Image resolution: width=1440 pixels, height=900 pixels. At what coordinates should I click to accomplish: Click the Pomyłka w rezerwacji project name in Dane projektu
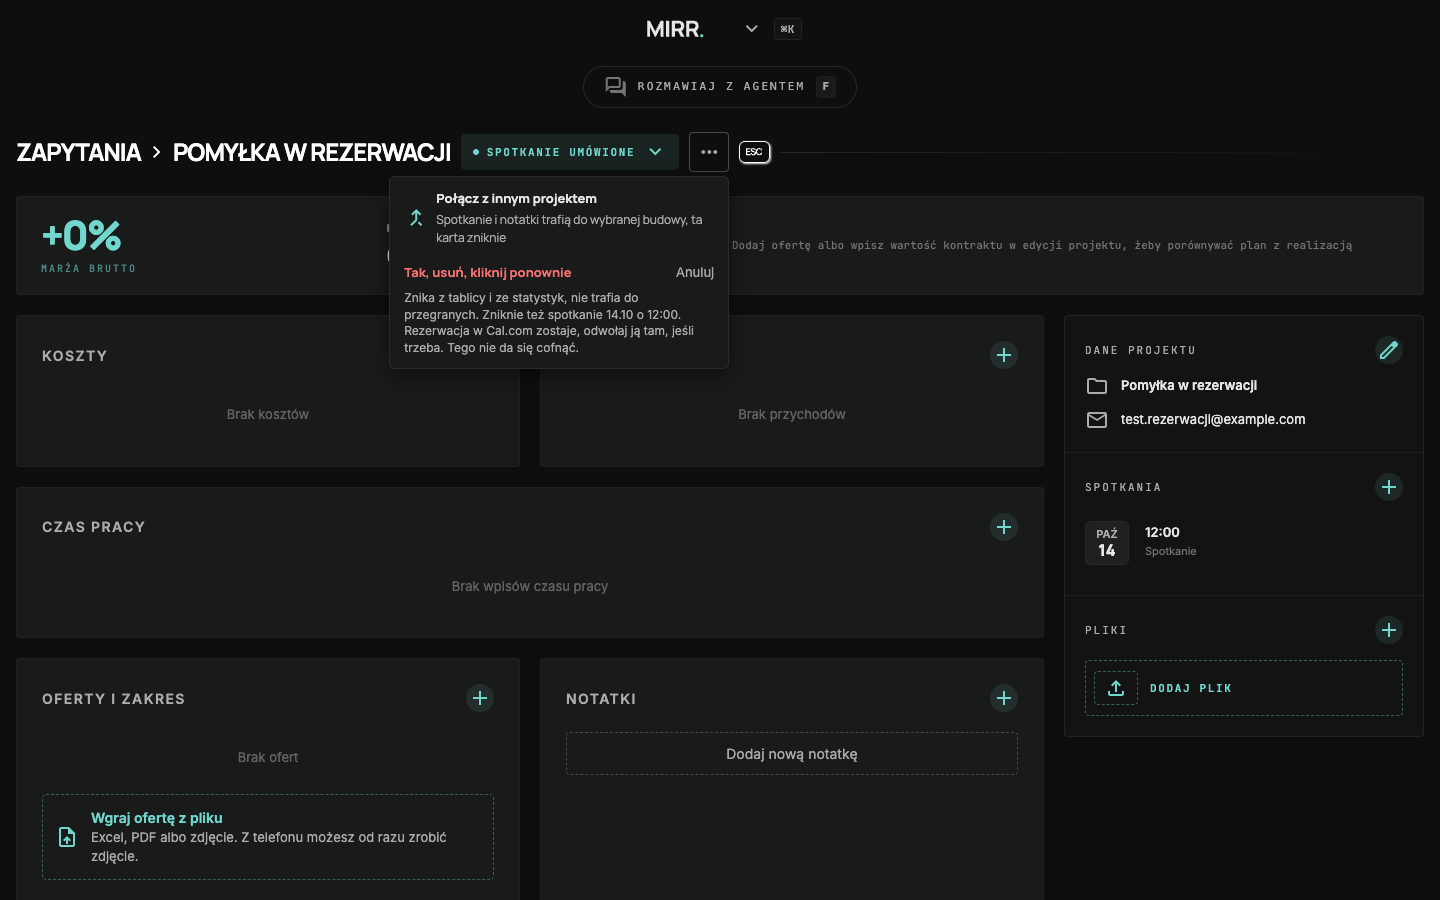pyautogui.click(x=1189, y=386)
